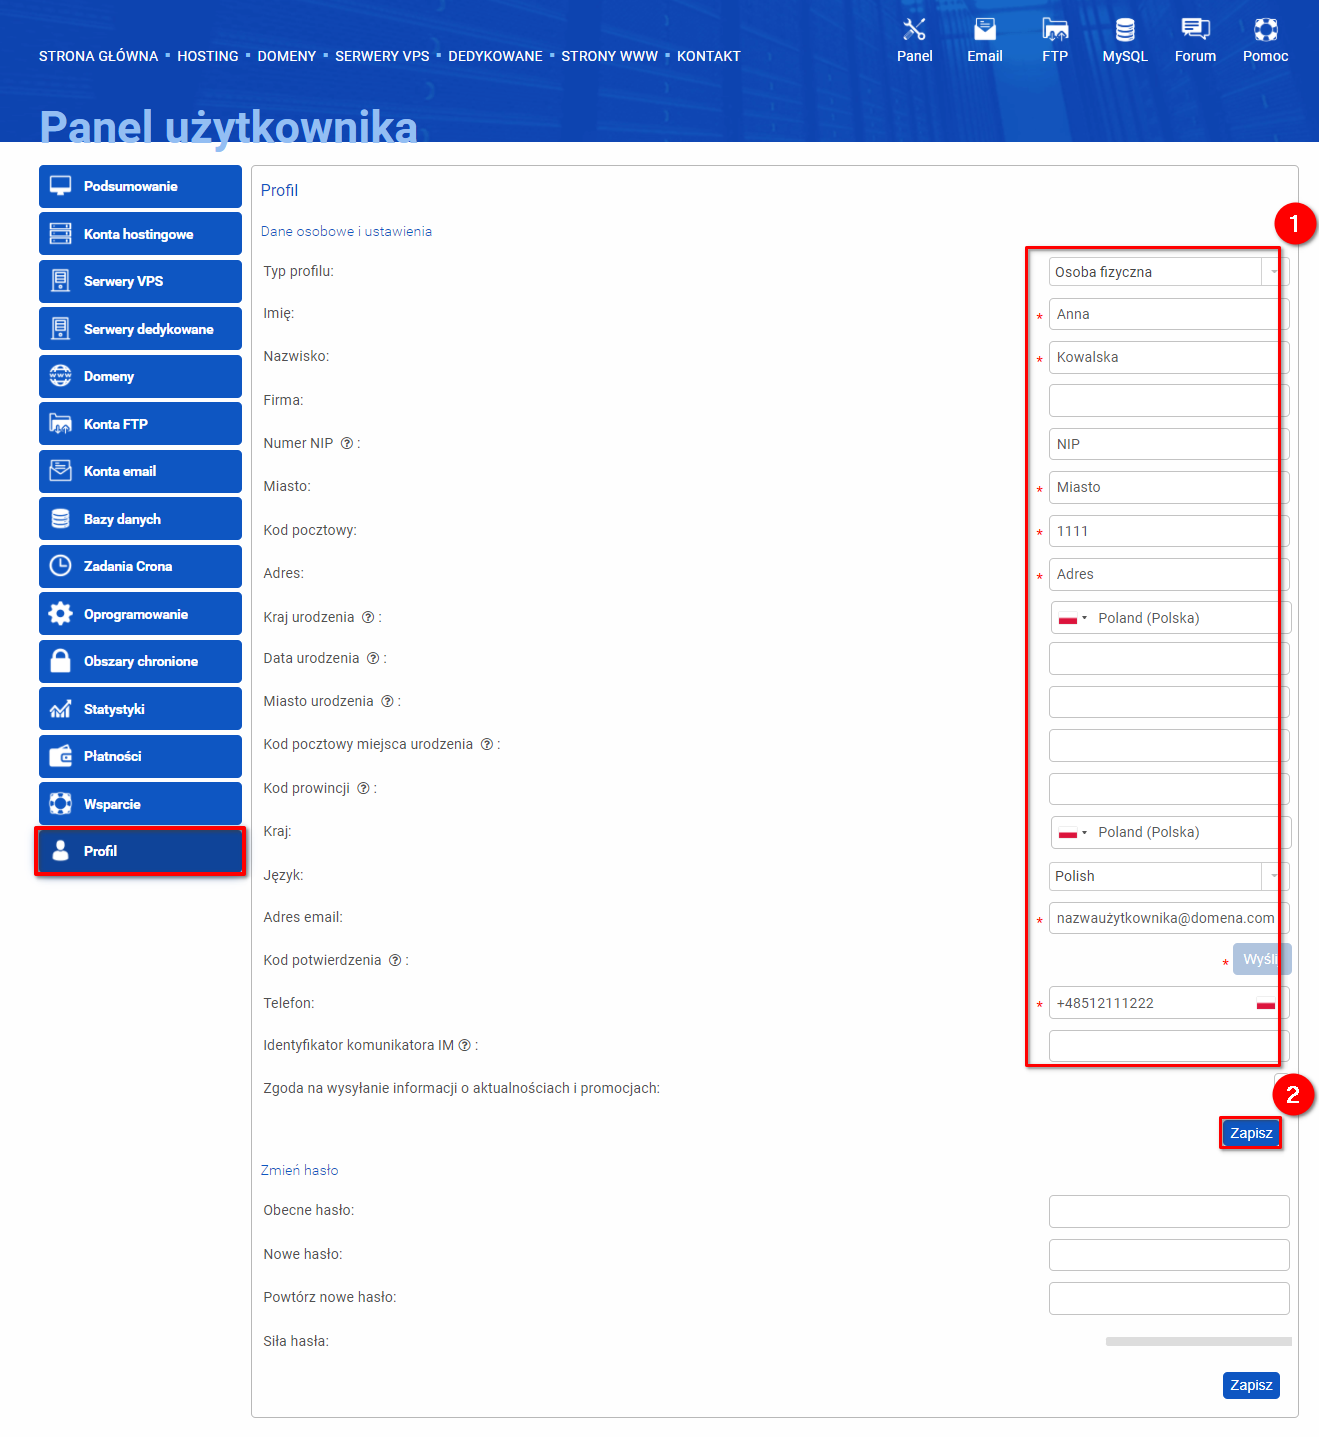This screenshot has height=1437, width=1319.
Task: Show help for Identyfikator komunikatora IM
Action: tap(465, 1045)
